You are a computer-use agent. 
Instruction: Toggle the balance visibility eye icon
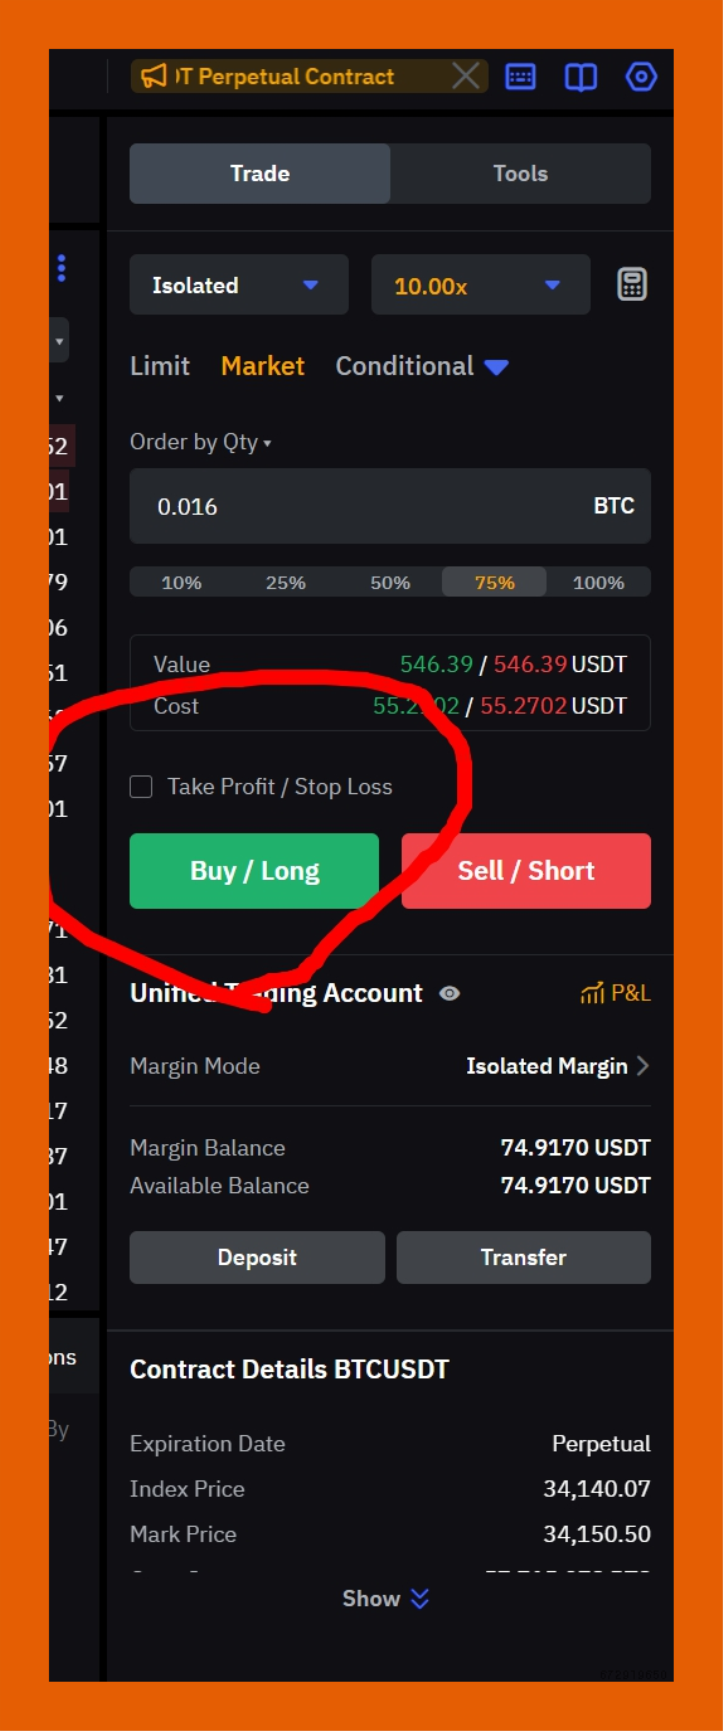449,993
